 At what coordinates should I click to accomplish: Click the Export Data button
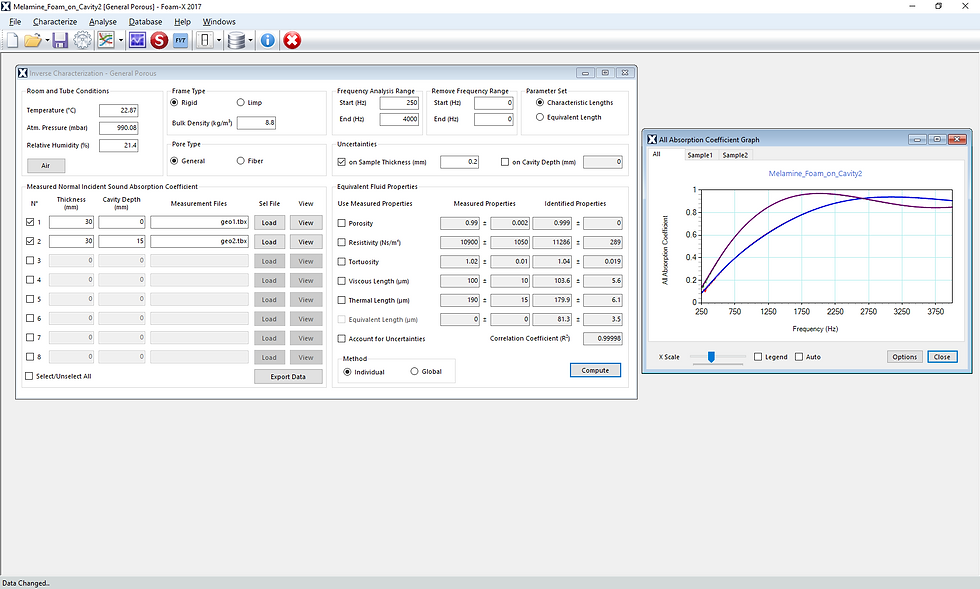[288, 376]
